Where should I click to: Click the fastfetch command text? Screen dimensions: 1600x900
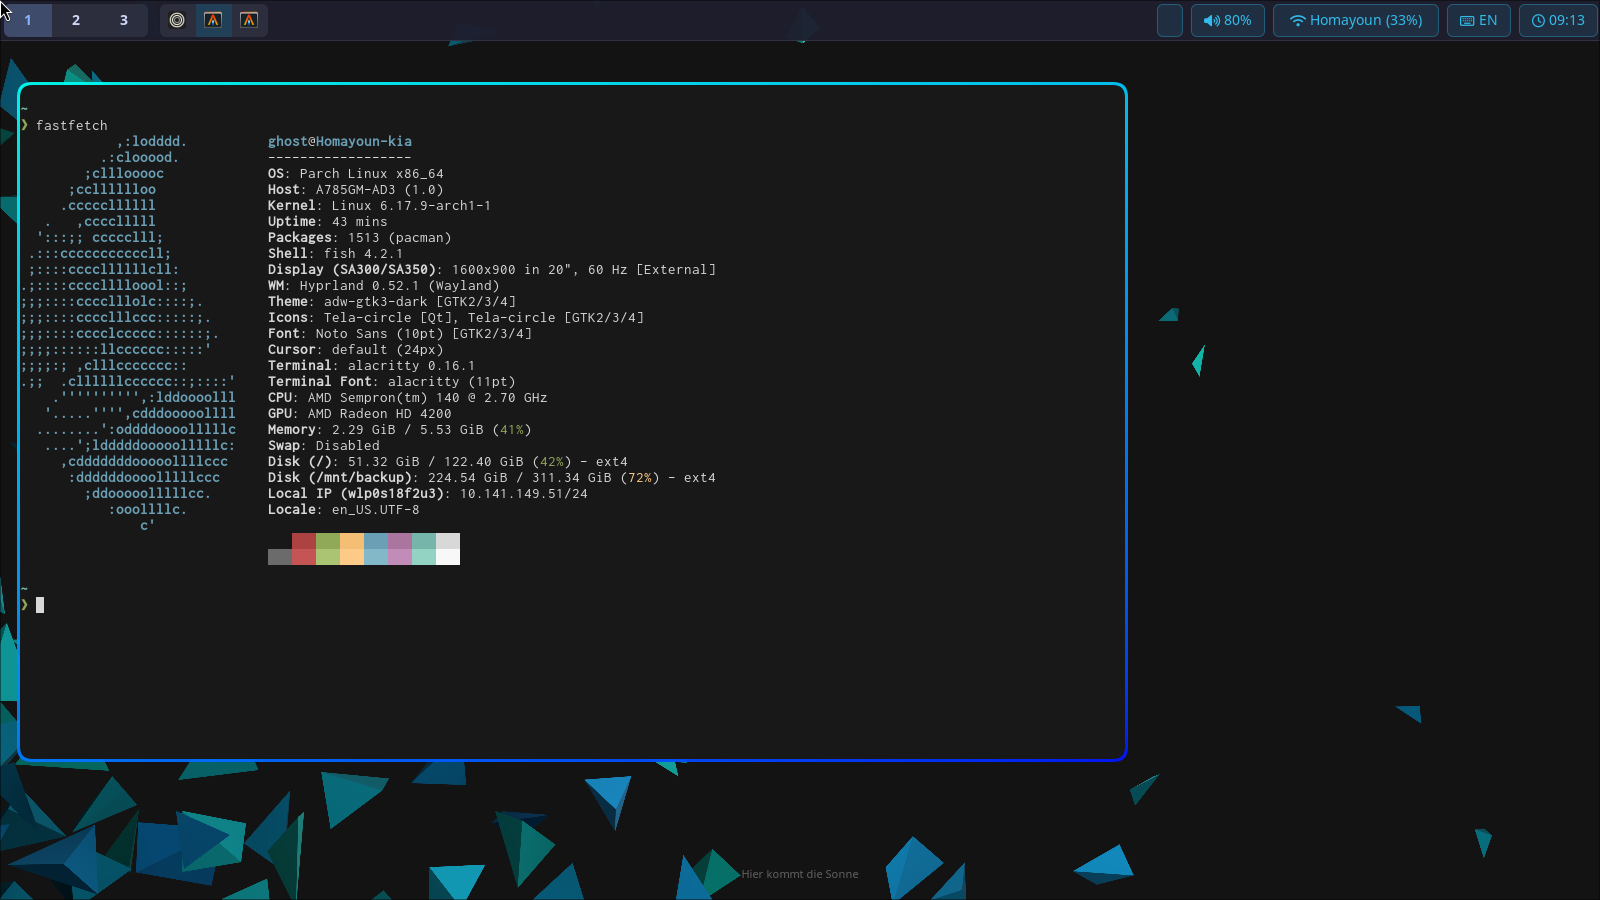(x=72, y=125)
